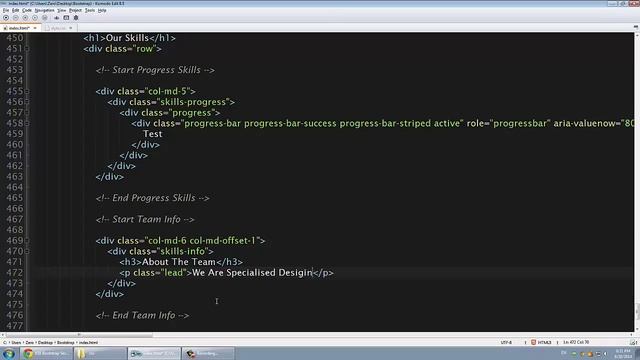Click the Ln 472 Col position indicator
Viewport: 640px width, 360px height.
coord(576,342)
